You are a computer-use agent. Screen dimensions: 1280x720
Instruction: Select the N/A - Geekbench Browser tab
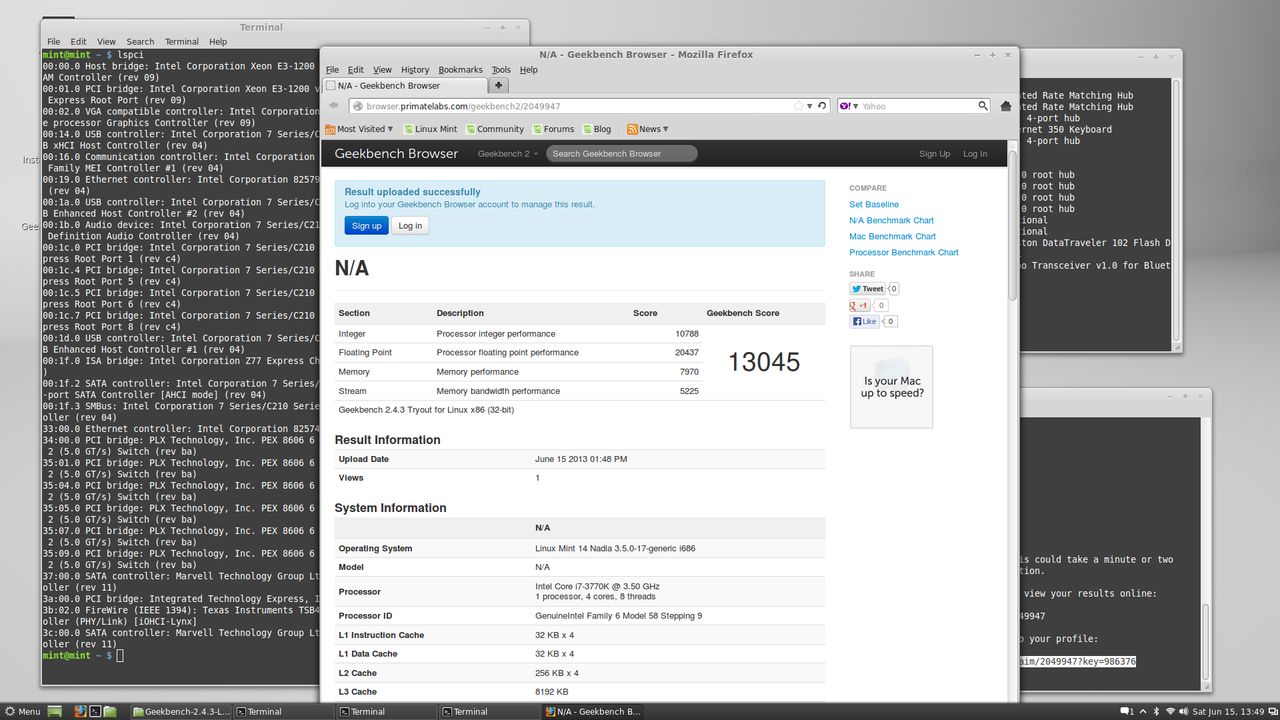(x=405, y=86)
